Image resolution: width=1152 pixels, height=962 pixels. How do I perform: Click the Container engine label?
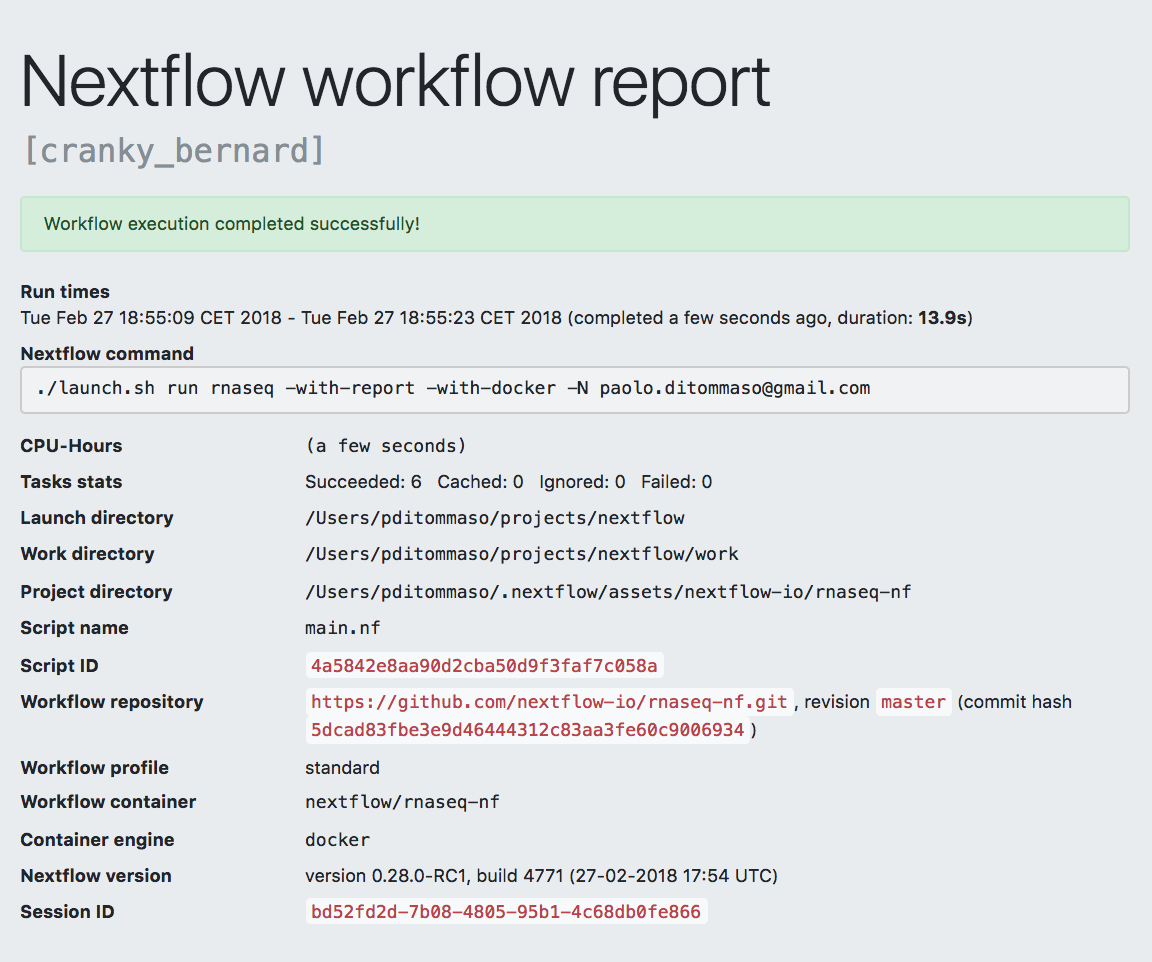coord(98,840)
